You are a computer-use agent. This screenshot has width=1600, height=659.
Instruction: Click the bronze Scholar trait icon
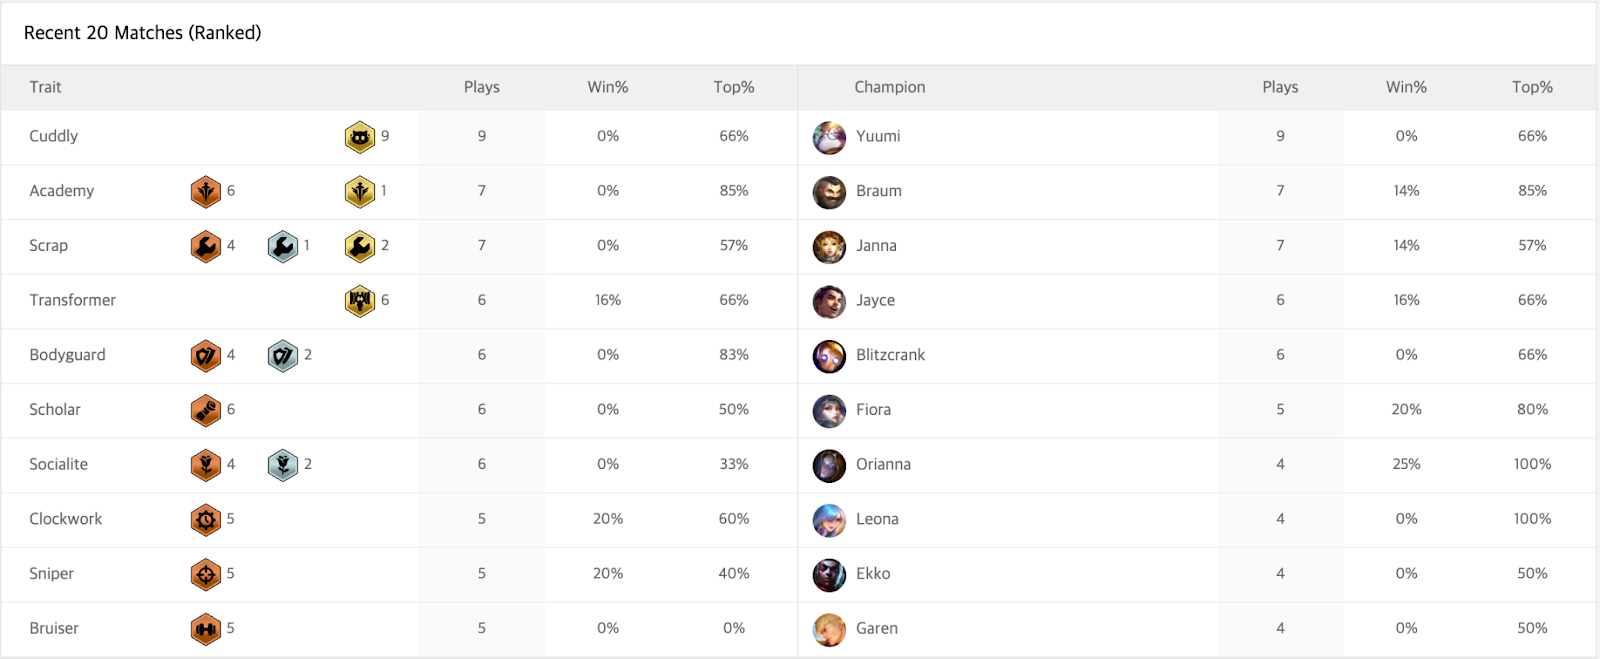(206, 410)
